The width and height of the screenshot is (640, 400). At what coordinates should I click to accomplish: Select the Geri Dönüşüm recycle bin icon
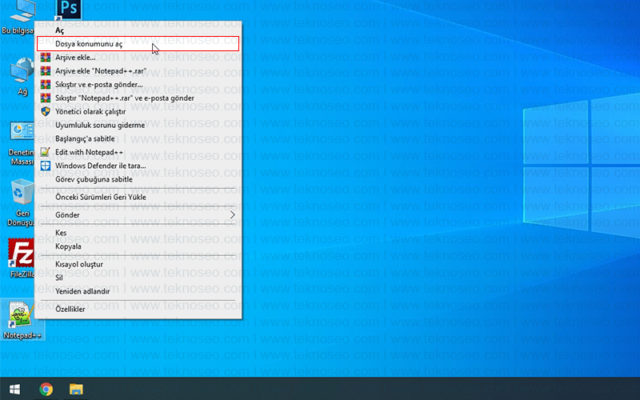pyautogui.click(x=20, y=203)
